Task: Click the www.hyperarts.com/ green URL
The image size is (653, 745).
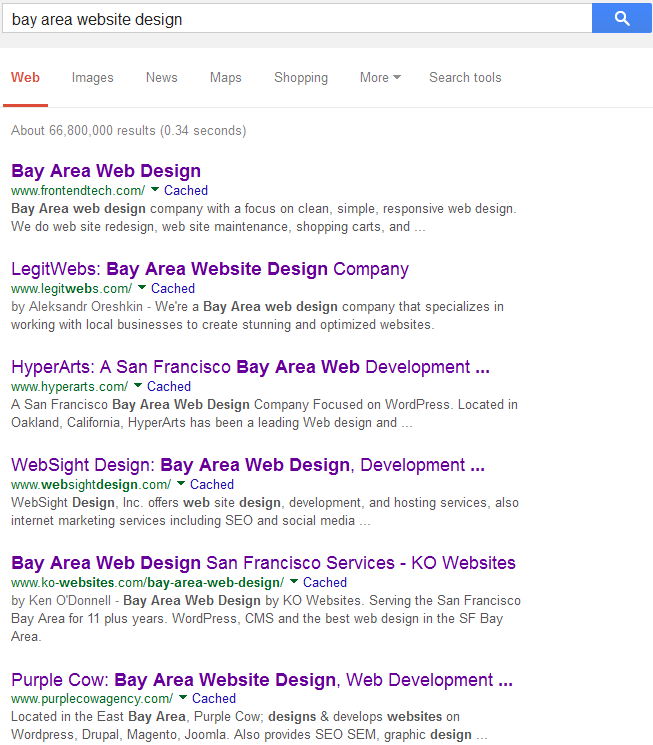Action: tap(69, 386)
